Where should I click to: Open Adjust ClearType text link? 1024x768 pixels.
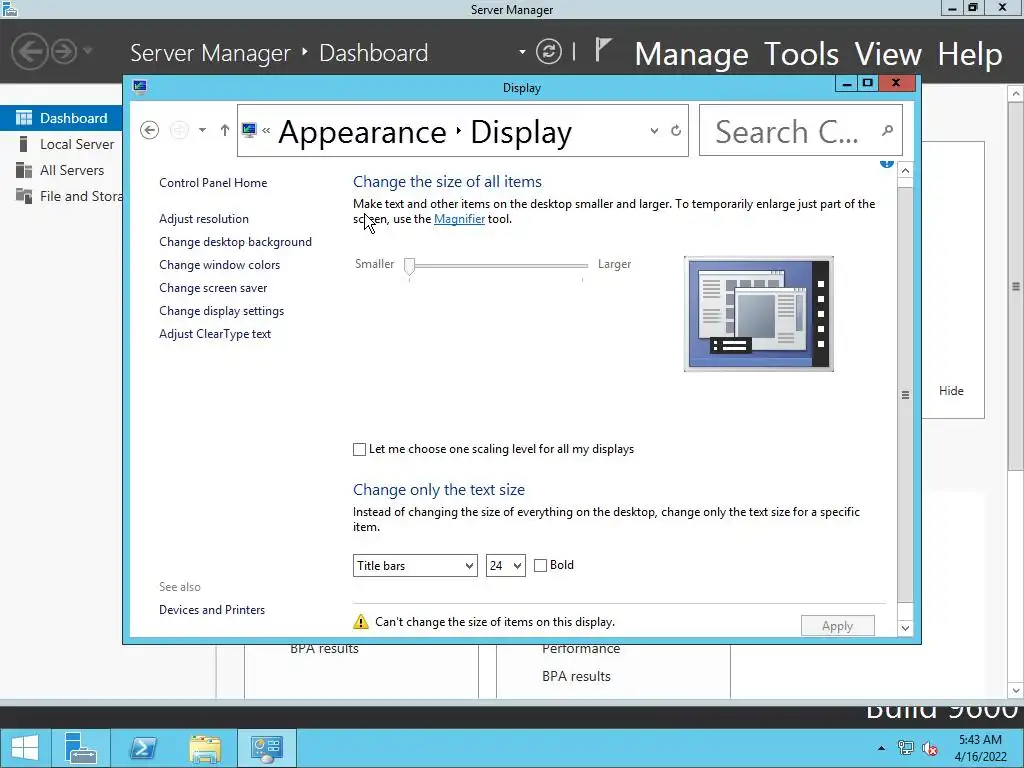215,334
